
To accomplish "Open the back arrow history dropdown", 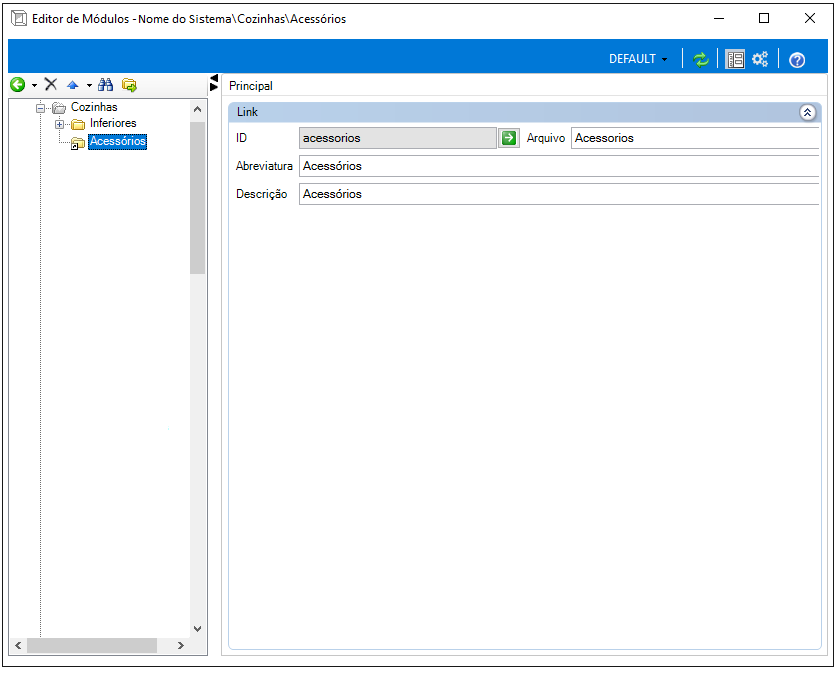I will [34, 86].
